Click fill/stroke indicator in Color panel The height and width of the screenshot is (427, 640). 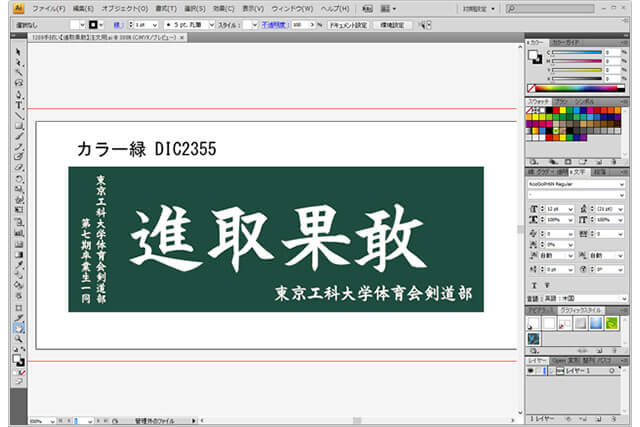point(535,57)
